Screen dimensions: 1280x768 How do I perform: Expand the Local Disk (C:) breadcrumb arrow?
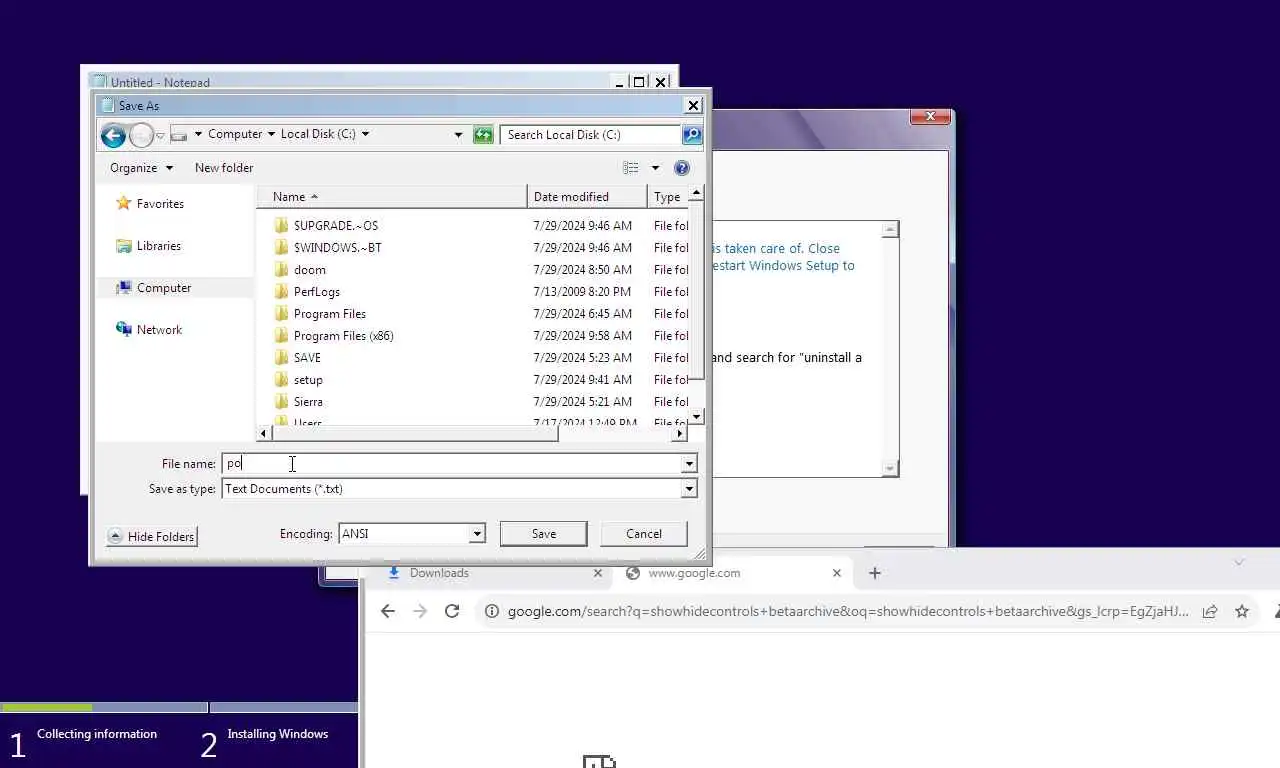(365, 134)
